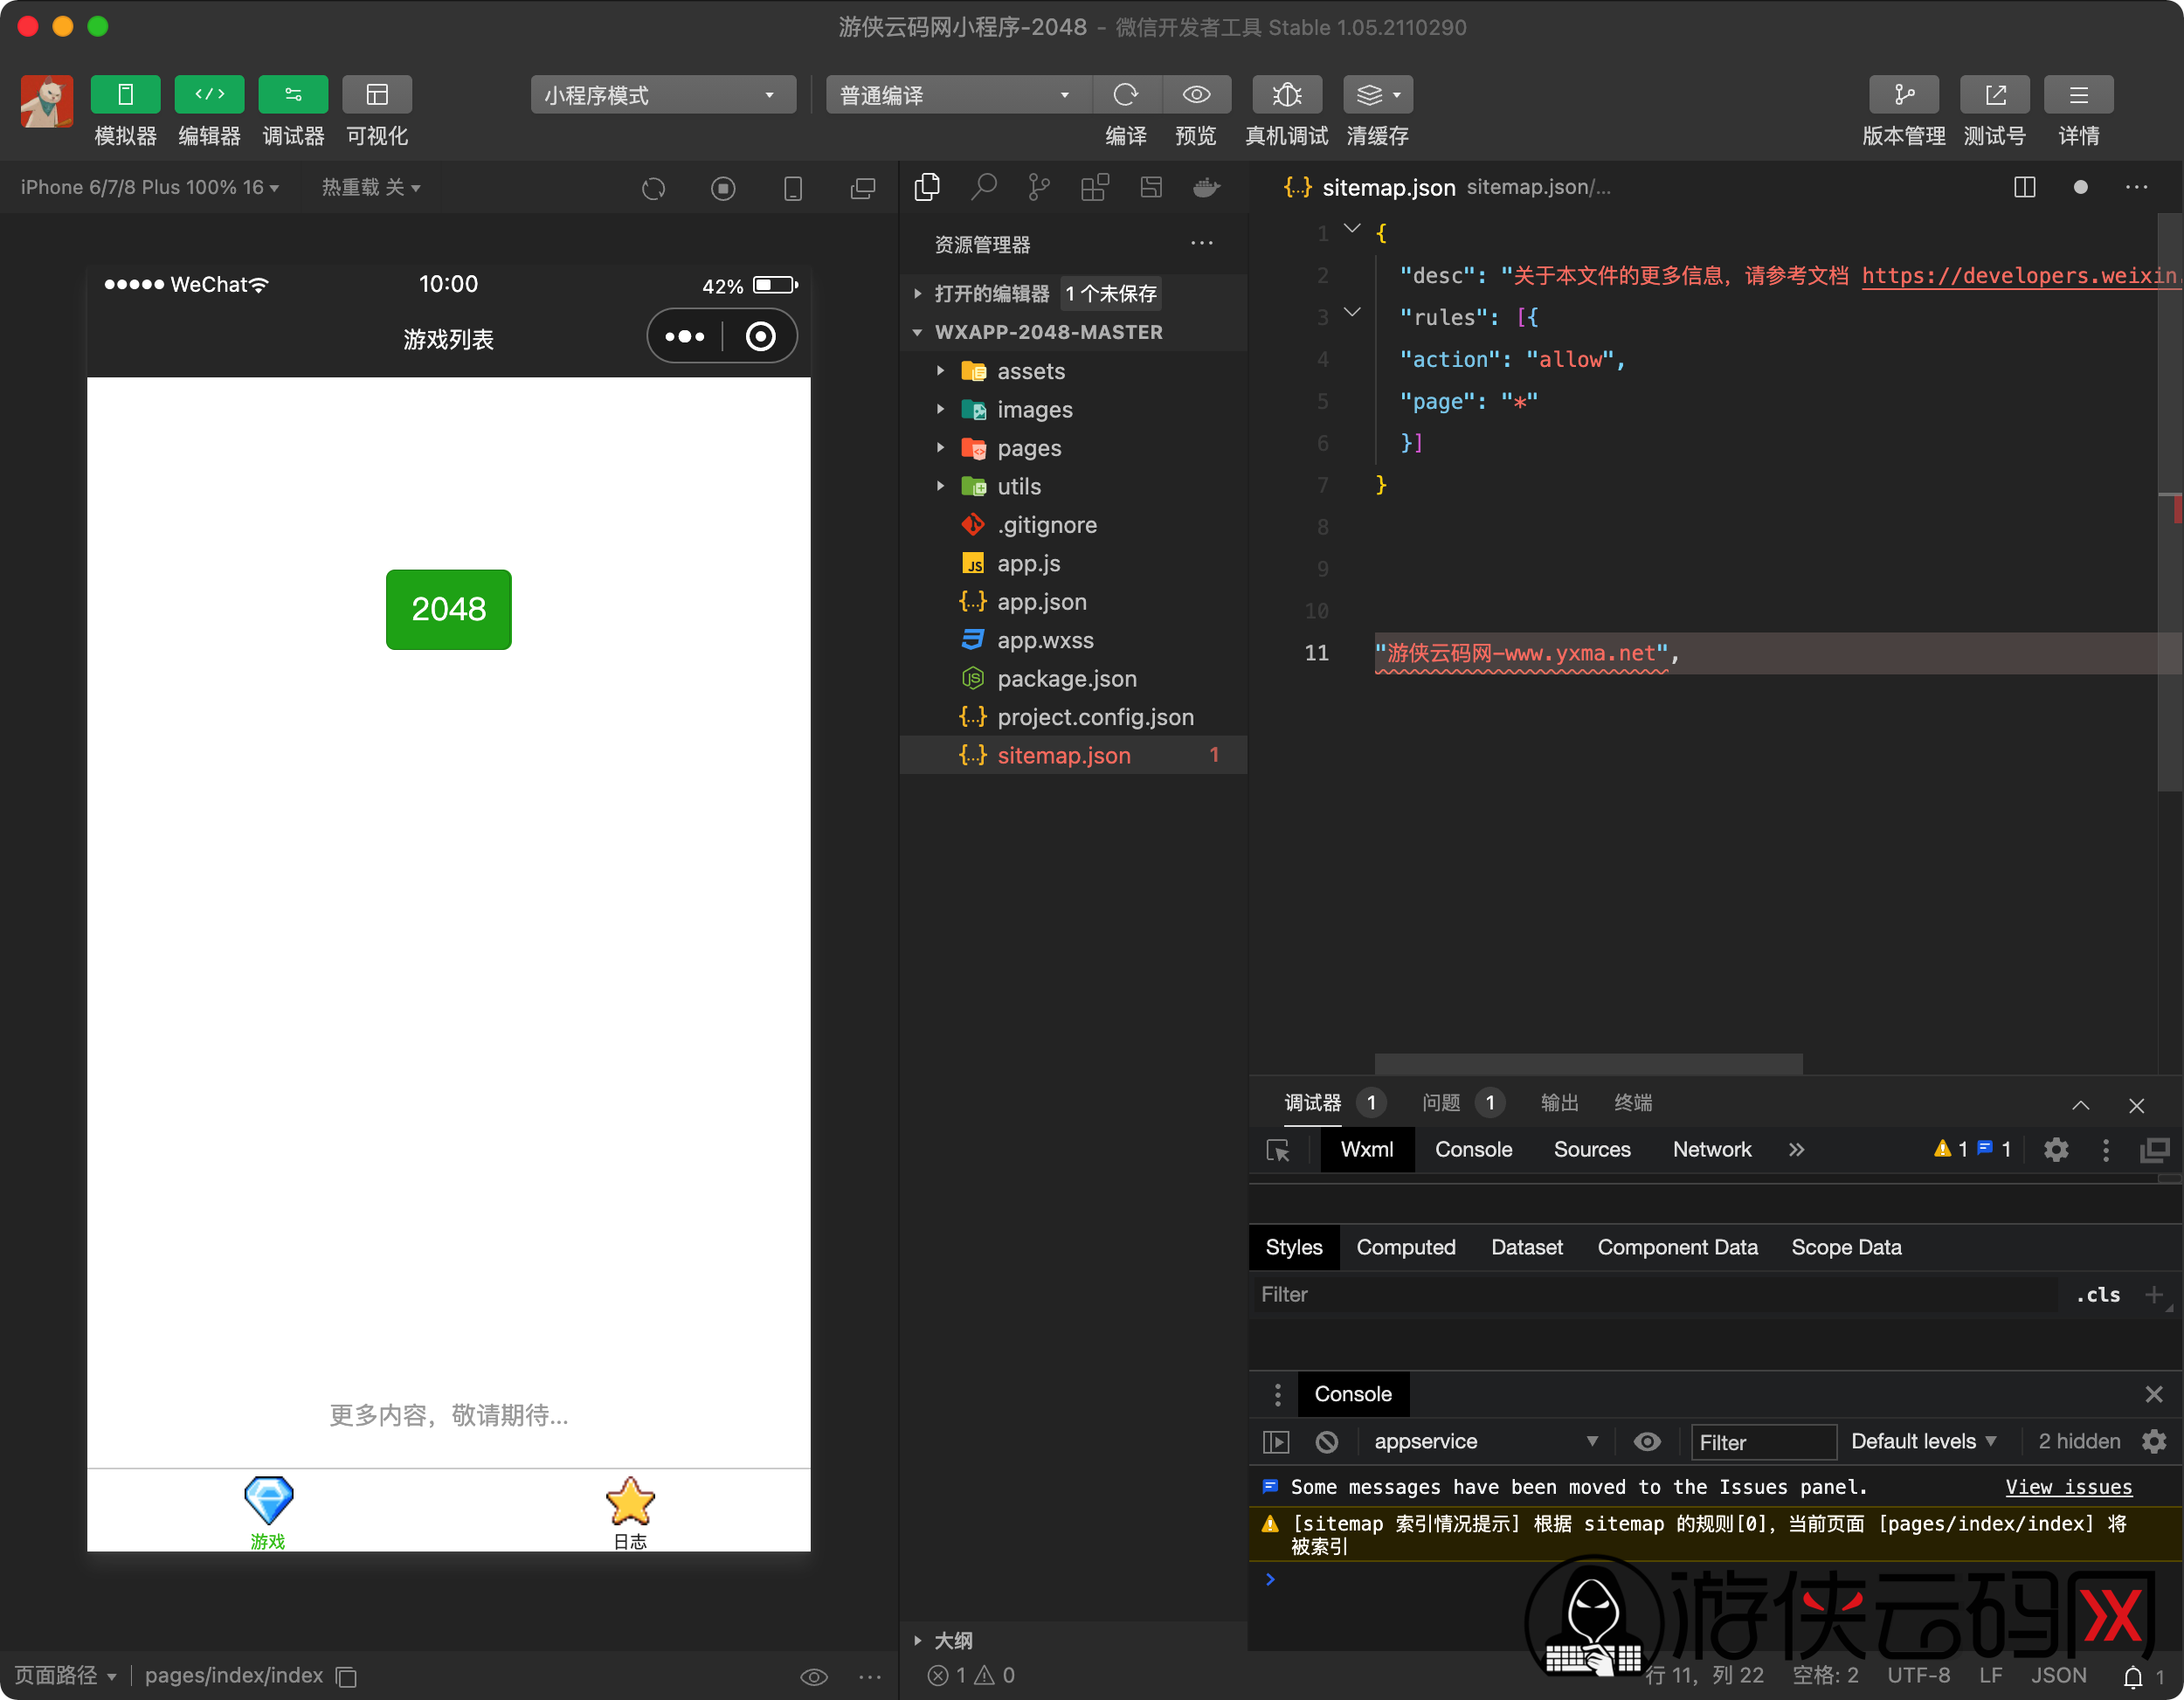The image size is (2184, 1700).
Task: Expand the pages folder
Action: [x=1074, y=448]
